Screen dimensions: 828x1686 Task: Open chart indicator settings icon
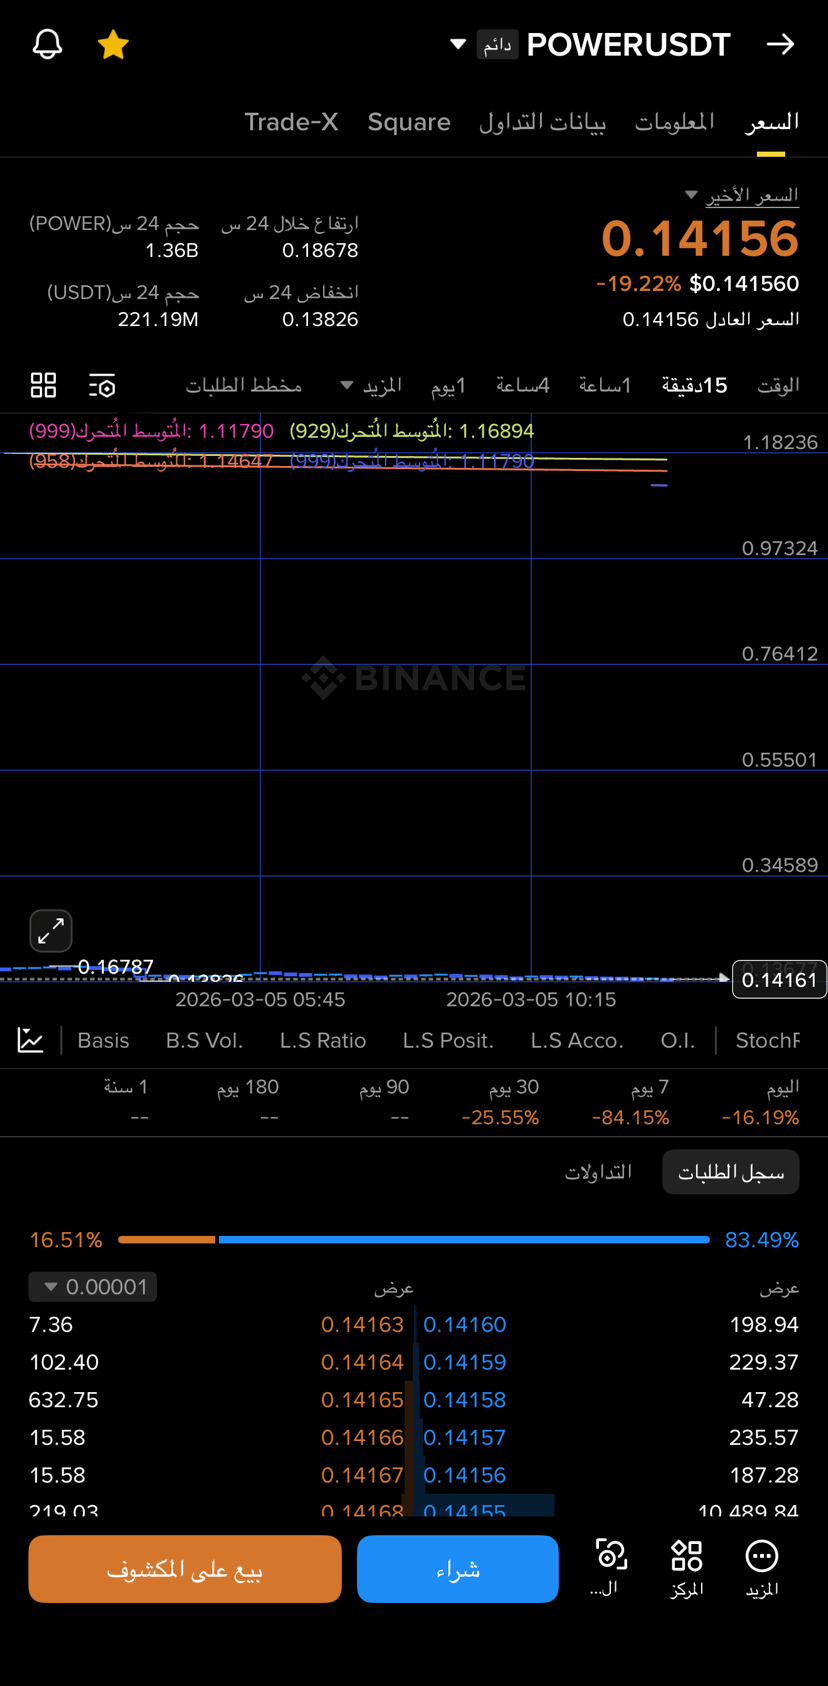(102, 385)
